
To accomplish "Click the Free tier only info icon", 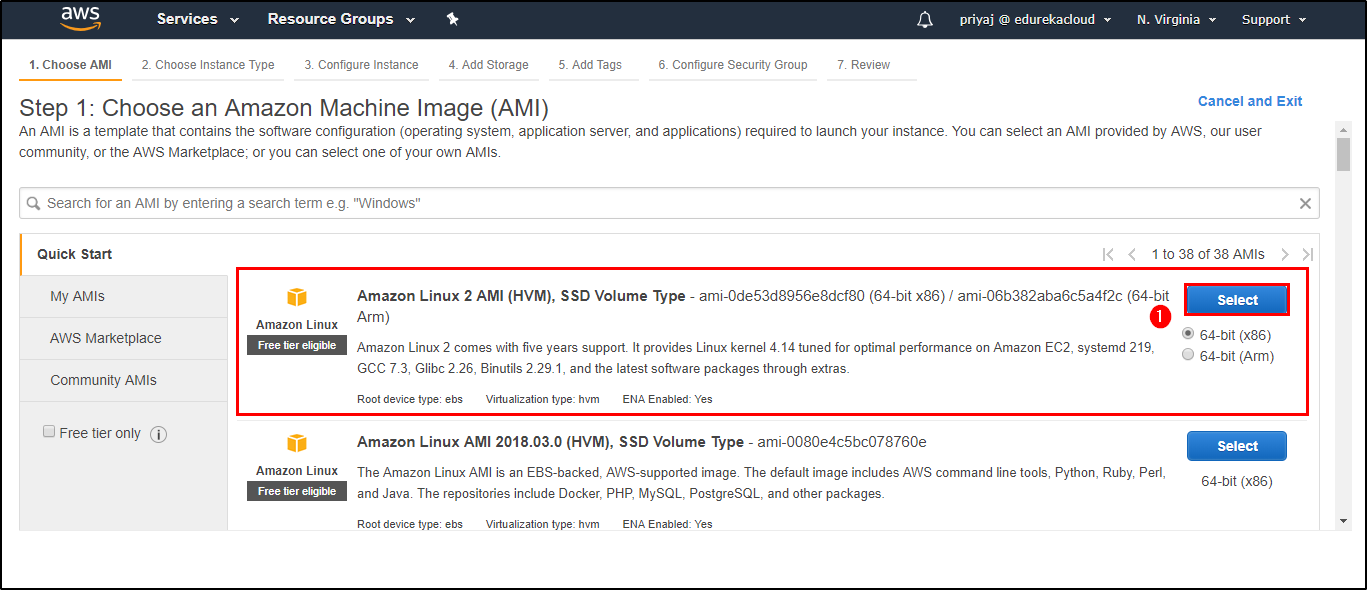I will coord(158,434).
